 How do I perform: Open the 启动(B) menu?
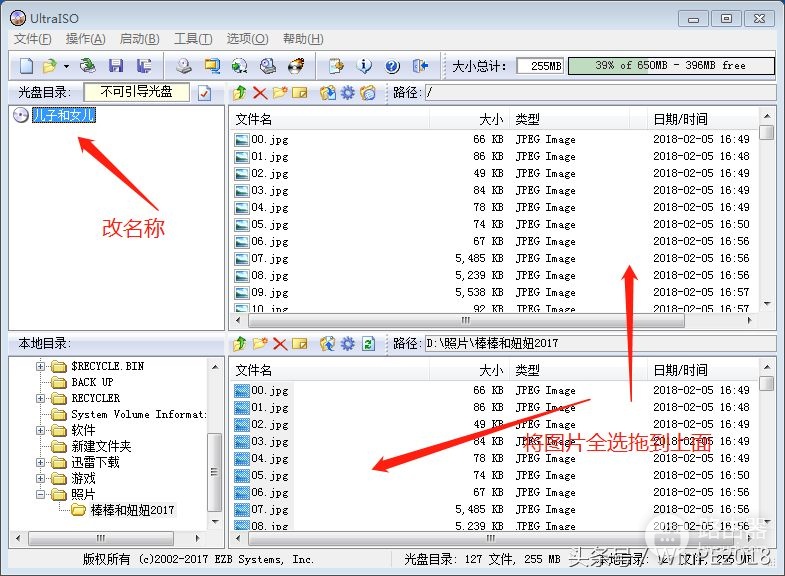tap(139, 39)
